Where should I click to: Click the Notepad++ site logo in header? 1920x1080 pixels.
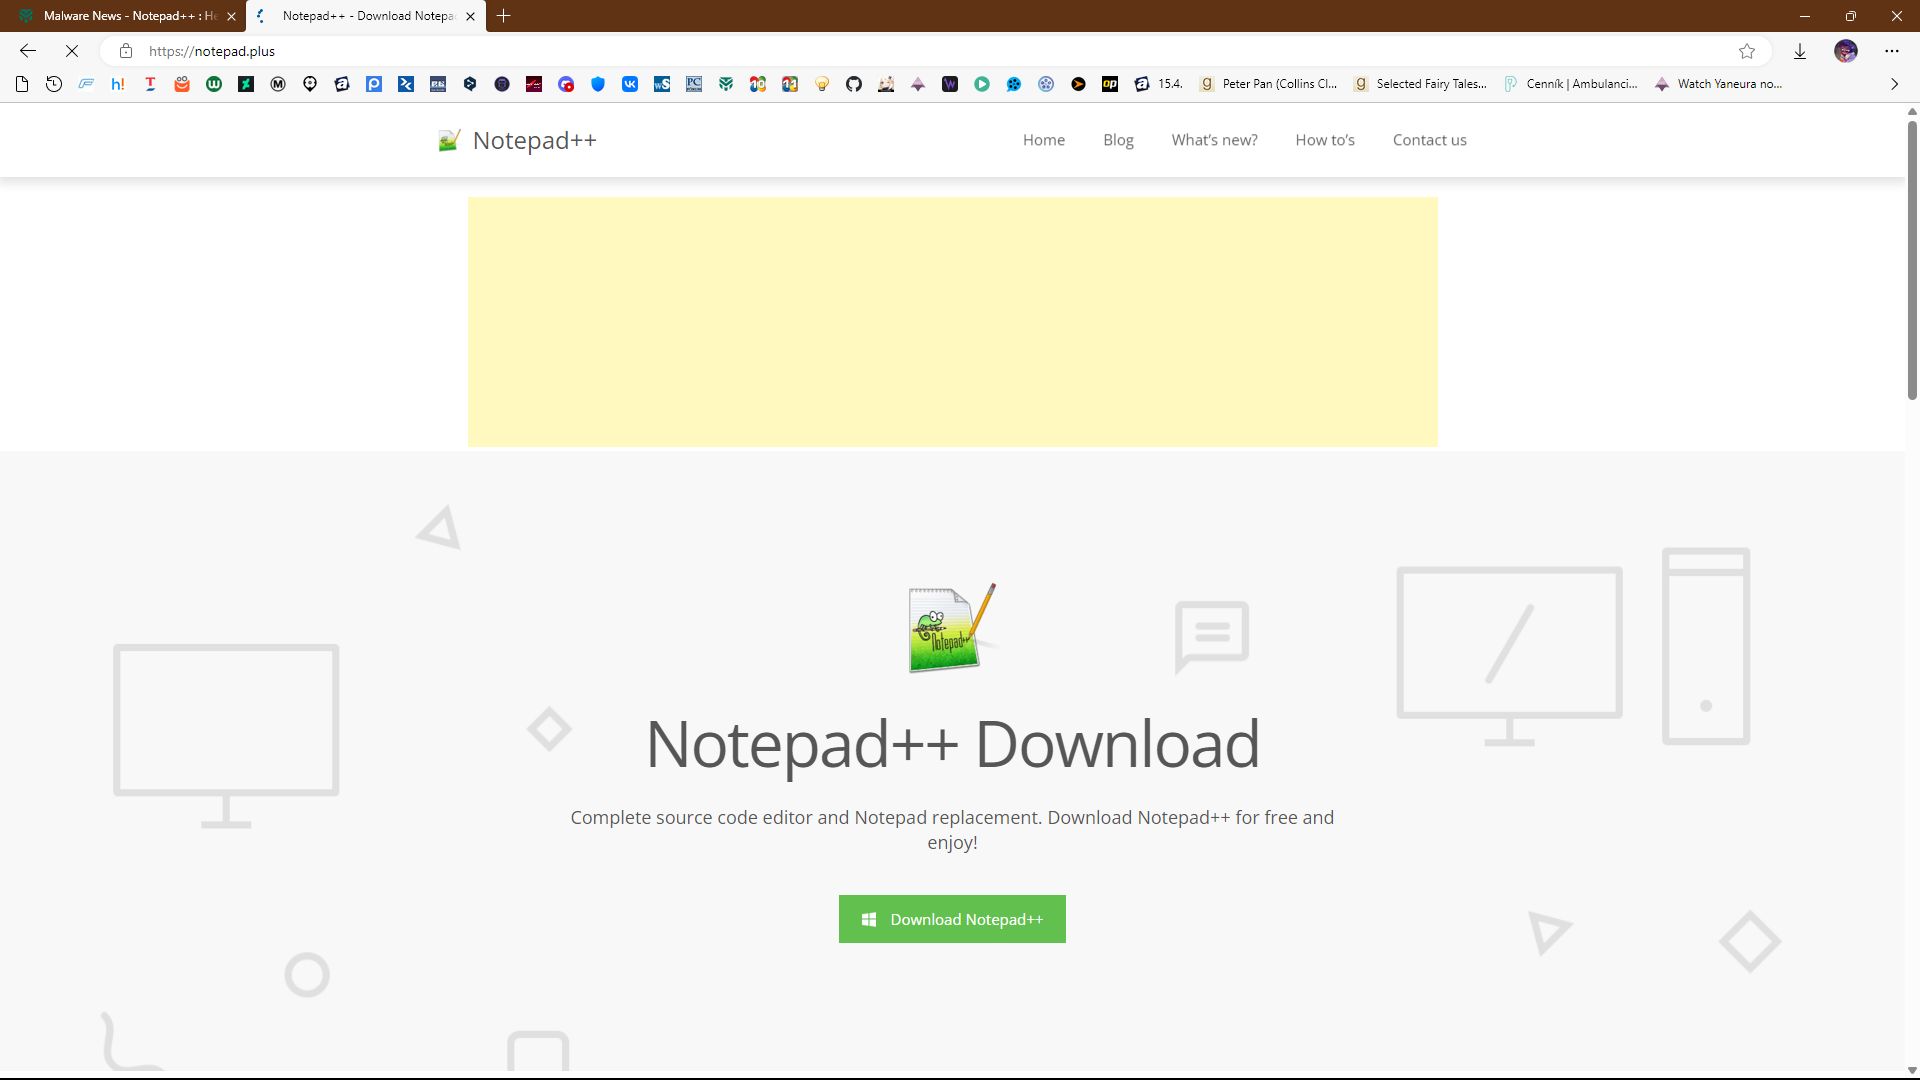coord(517,141)
